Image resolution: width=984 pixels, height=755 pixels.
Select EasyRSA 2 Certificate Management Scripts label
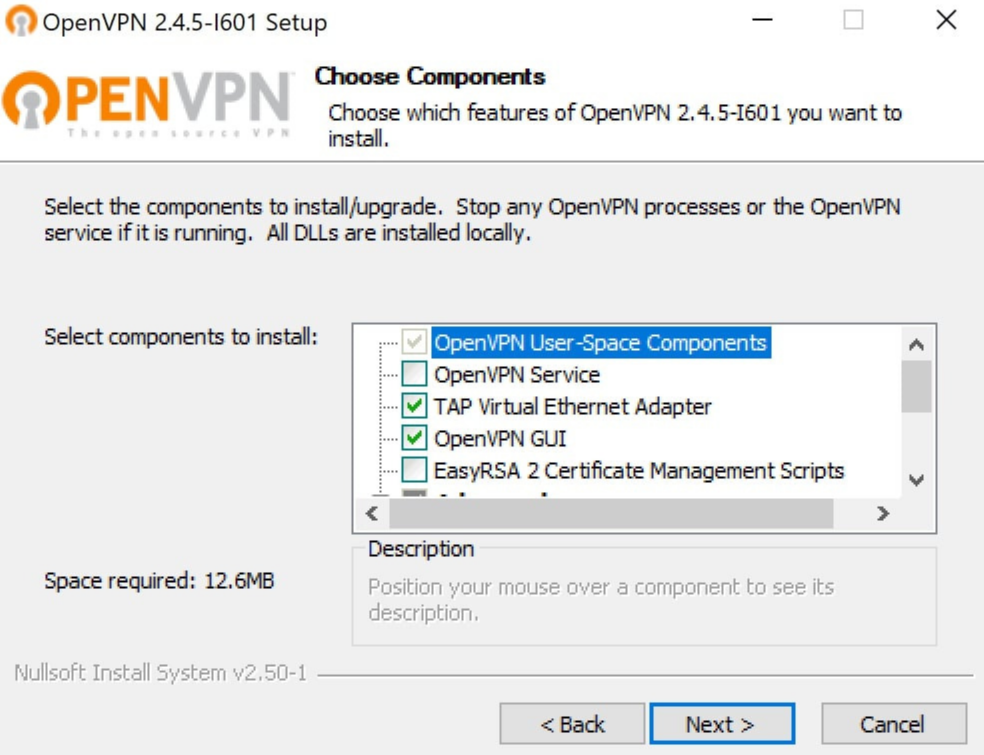639,471
